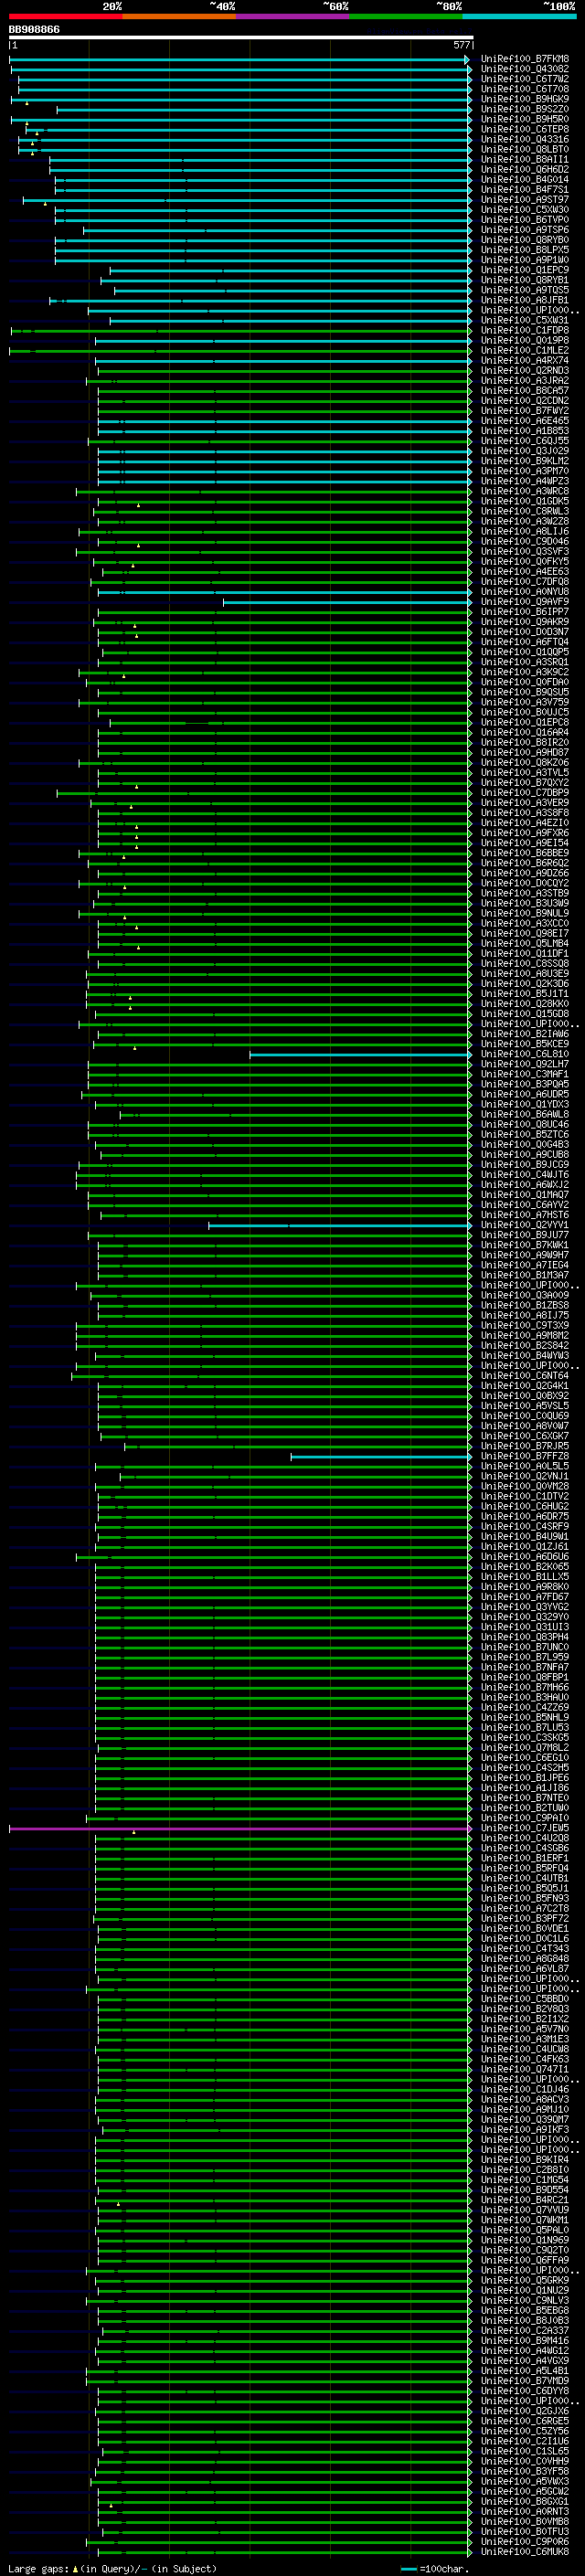Click the cyan ~100% identity legend bar

click(x=519, y=17)
